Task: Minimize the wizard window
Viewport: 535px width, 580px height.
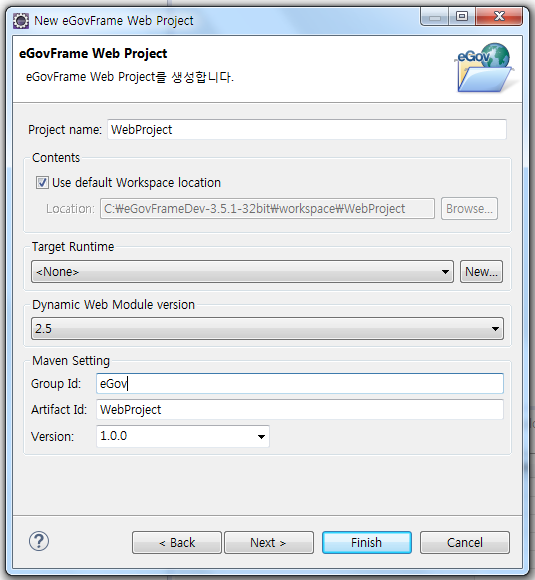Action: pyautogui.click(x=435, y=16)
